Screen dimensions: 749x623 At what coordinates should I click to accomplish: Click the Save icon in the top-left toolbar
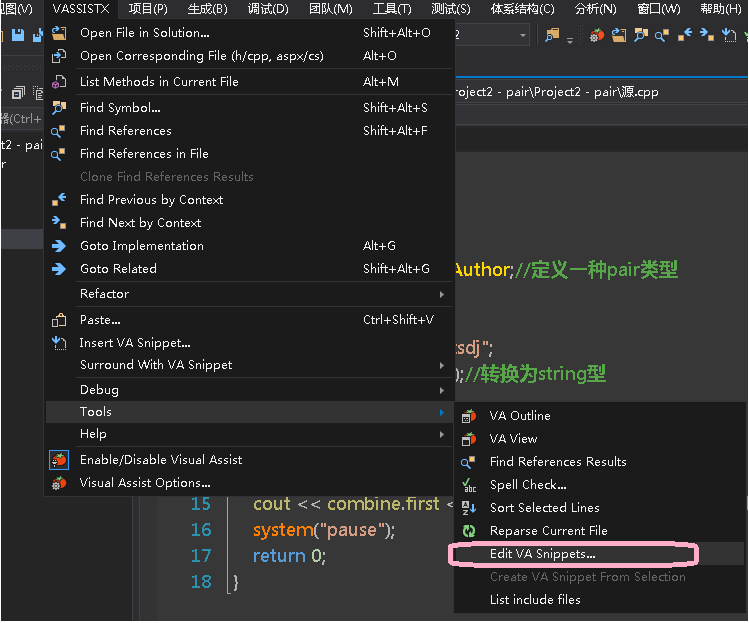coord(18,35)
